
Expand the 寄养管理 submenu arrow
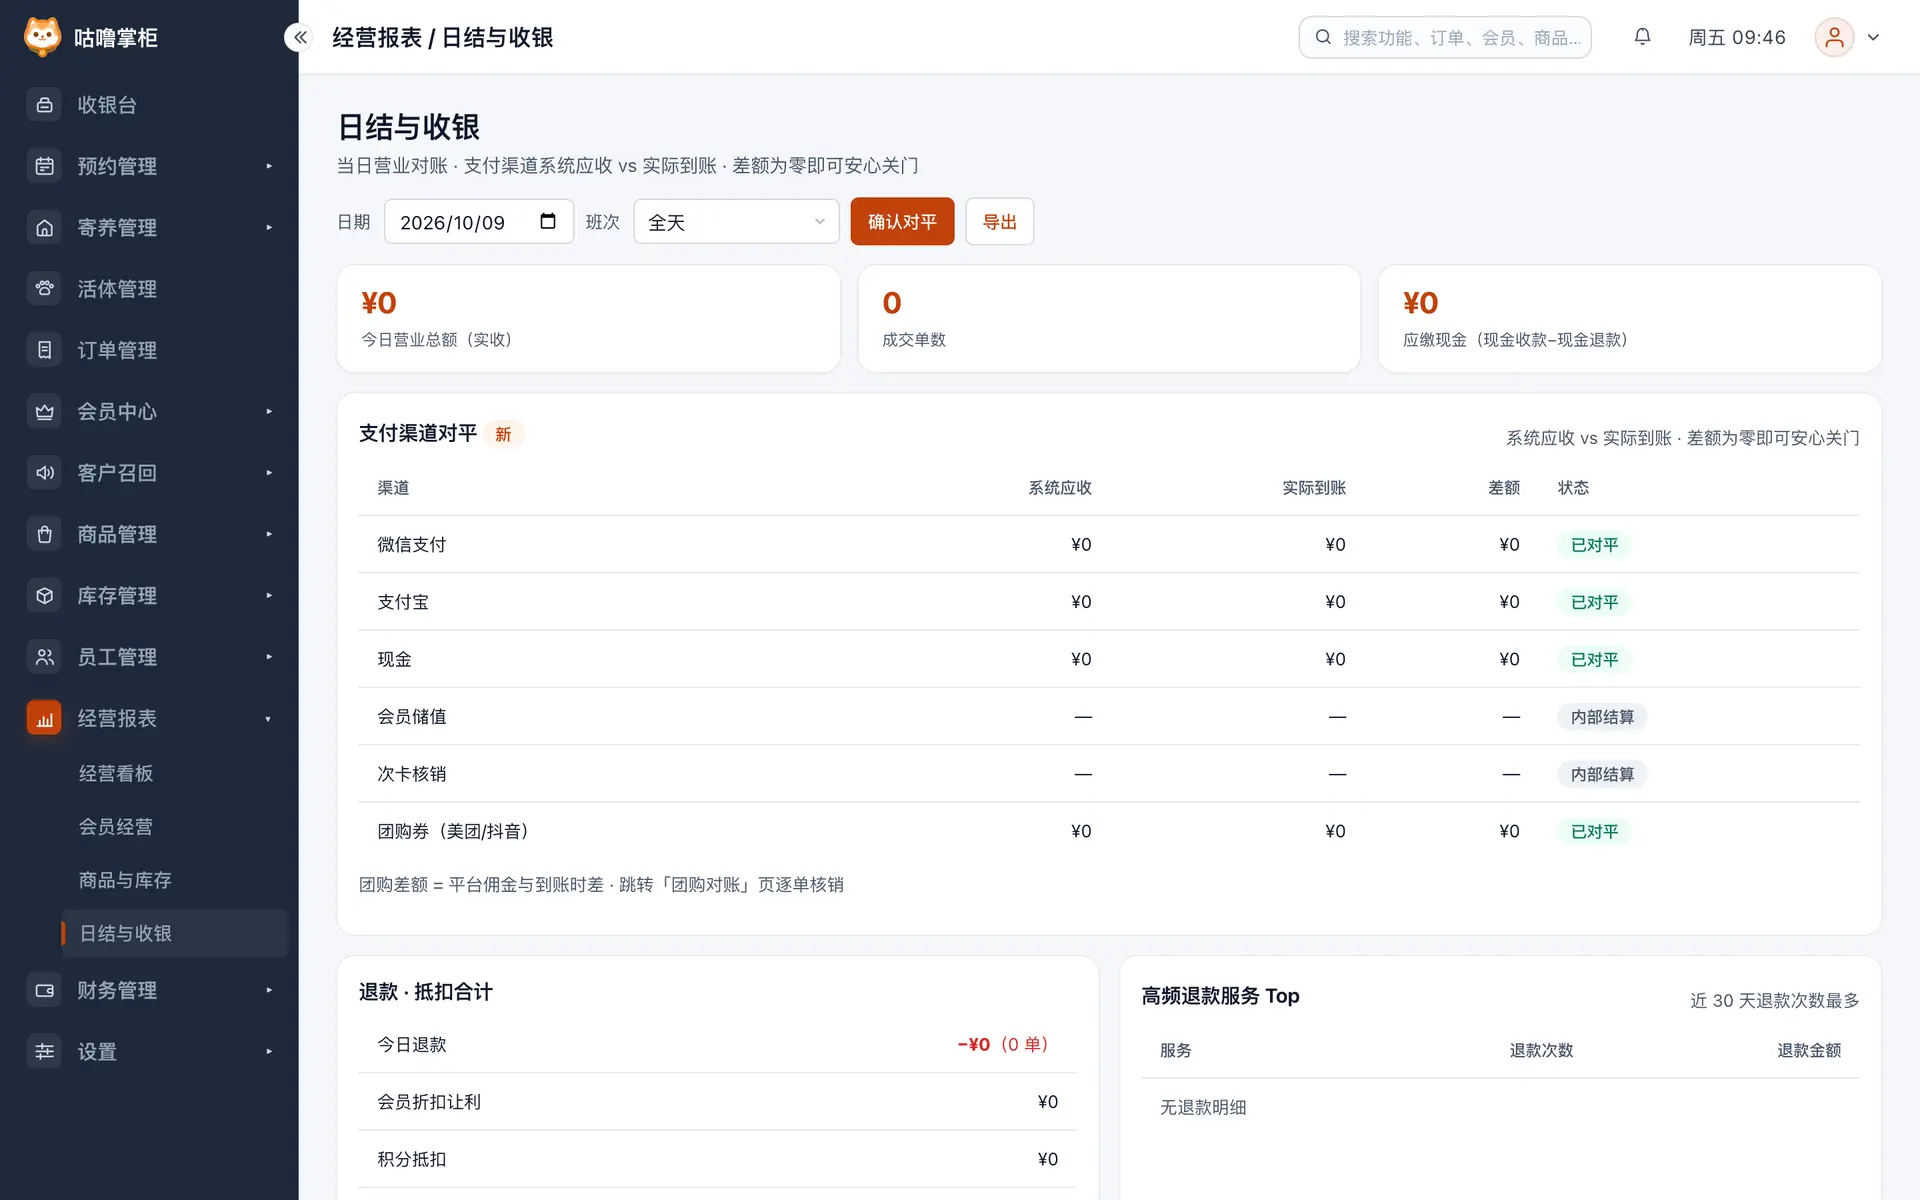269,228
